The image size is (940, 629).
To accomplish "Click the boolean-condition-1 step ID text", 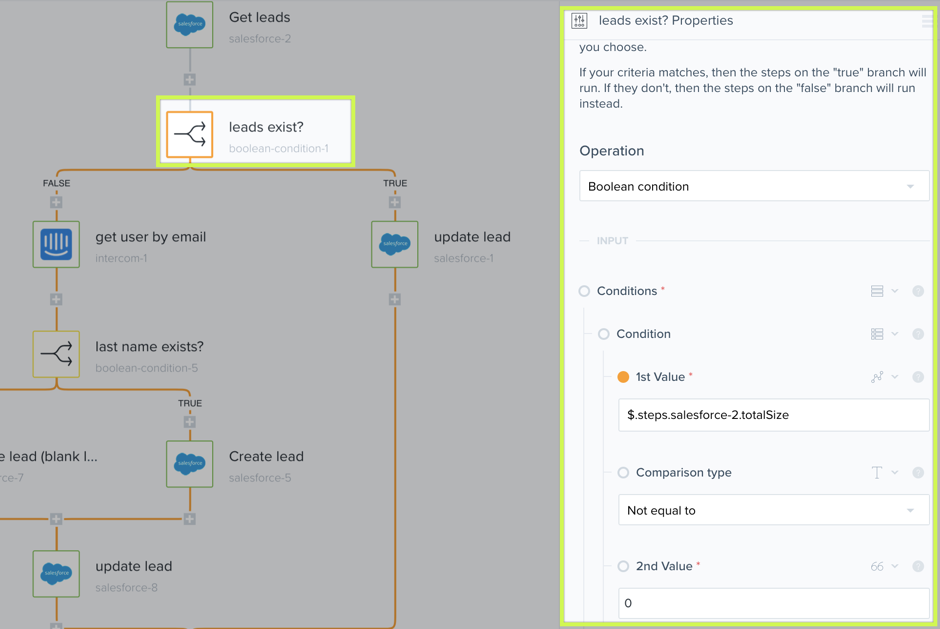I will tap(279, 149).
